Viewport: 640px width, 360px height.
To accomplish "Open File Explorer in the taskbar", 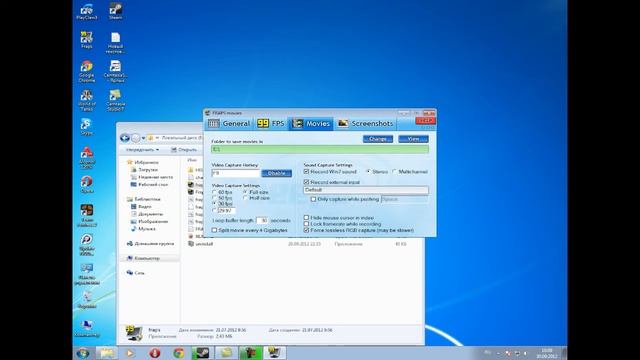I will click(107, 353).
